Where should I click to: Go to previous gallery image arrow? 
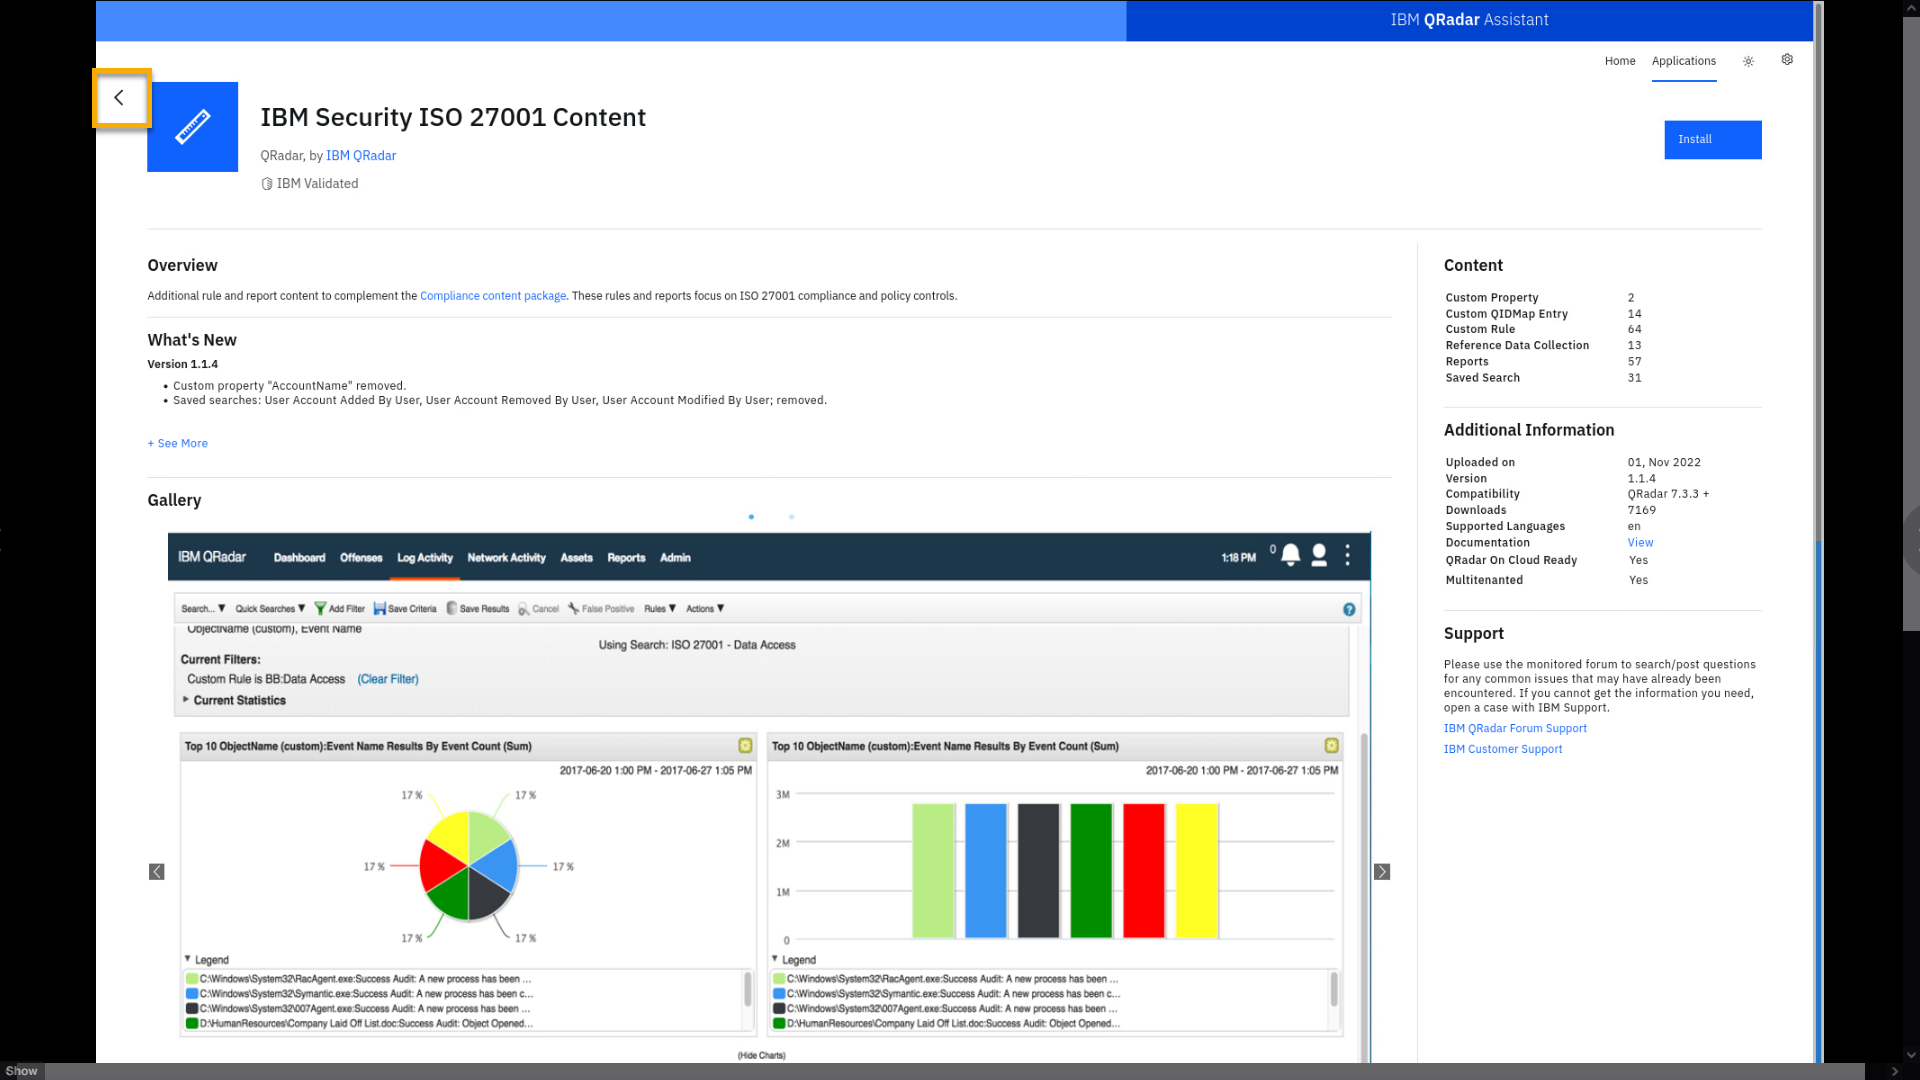[157, 872]
